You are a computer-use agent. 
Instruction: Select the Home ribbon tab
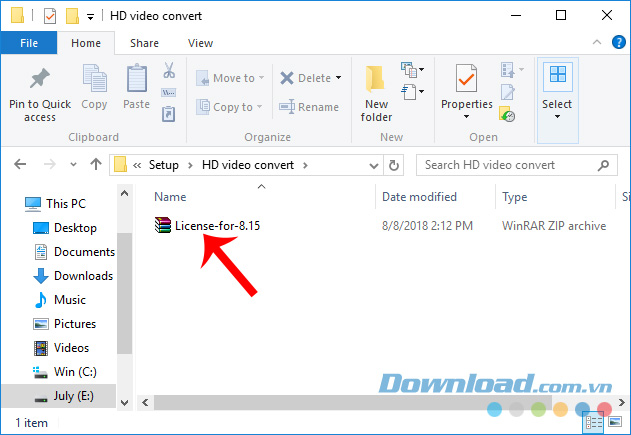[x=86, y=43]
